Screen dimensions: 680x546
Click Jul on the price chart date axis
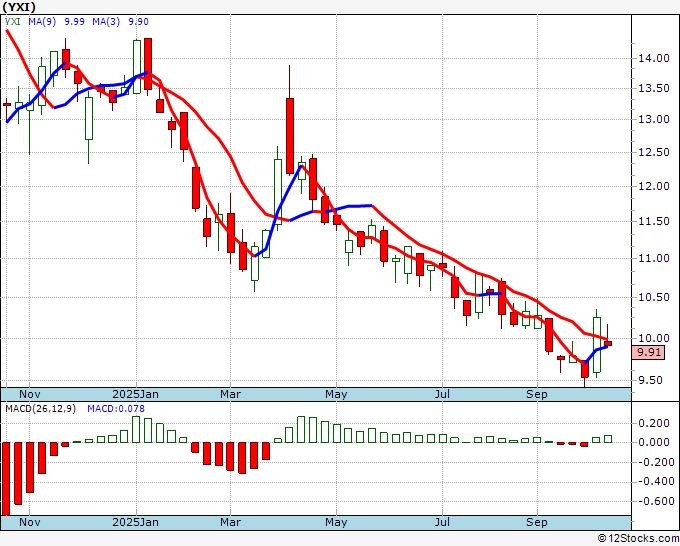click(x=442, y=394)
